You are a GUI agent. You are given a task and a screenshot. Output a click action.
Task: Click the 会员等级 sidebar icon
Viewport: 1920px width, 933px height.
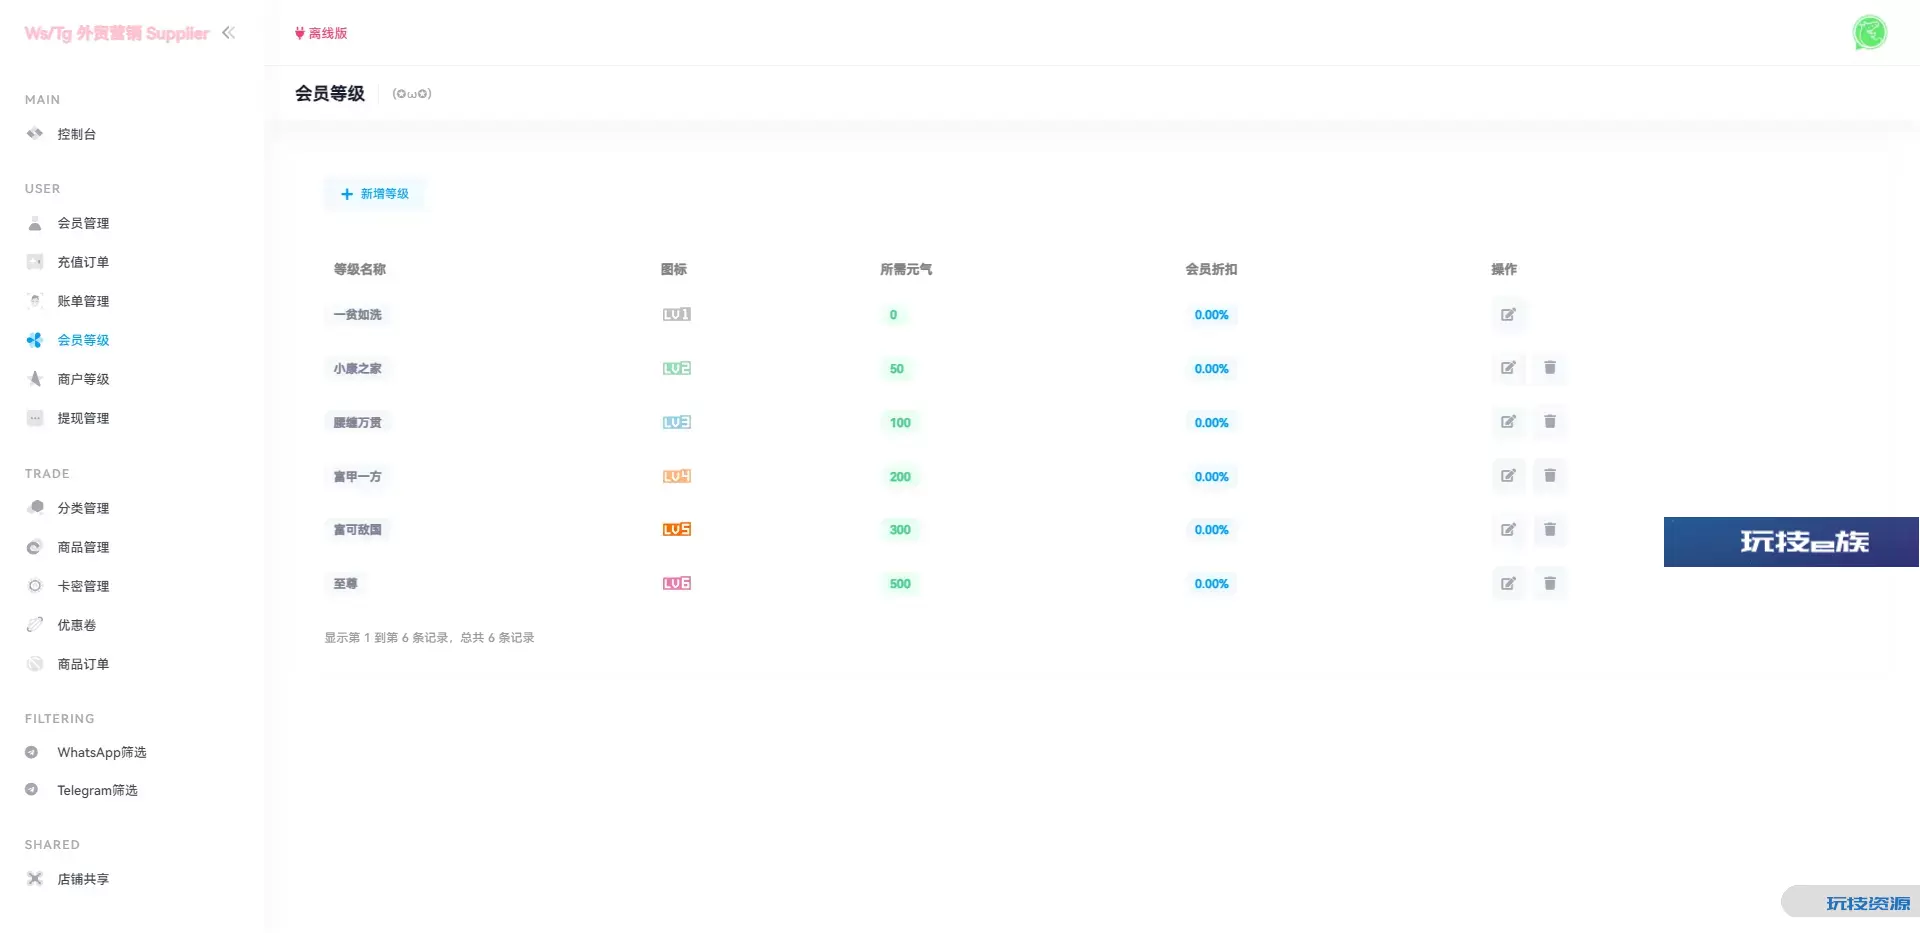pyautogui.click(x=35, y=340)
